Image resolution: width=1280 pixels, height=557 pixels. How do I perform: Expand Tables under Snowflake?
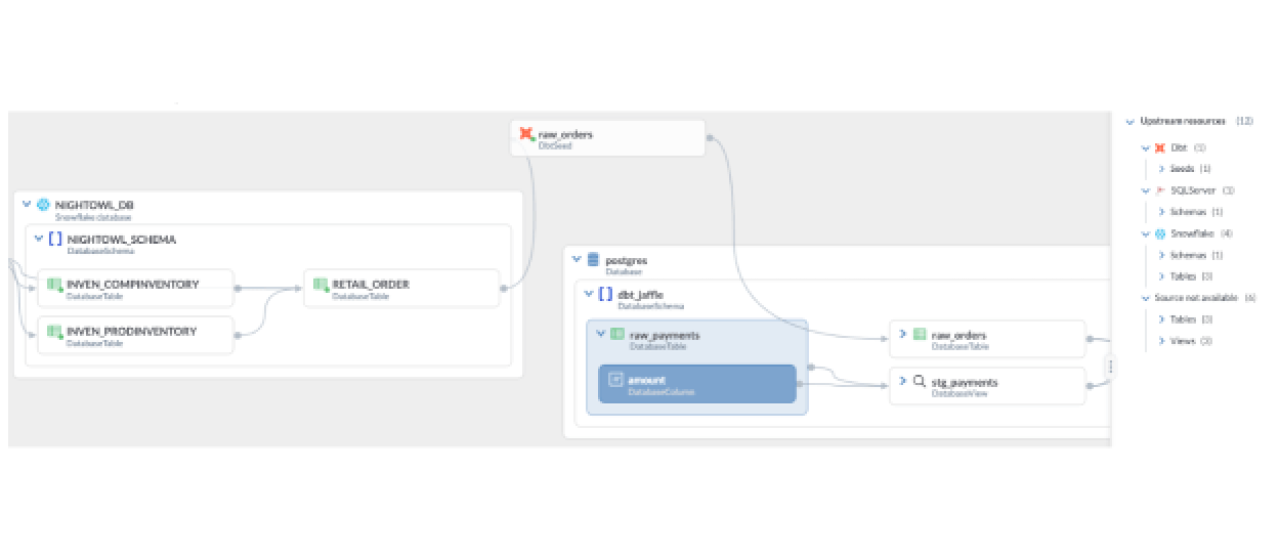click(1162, 276)
